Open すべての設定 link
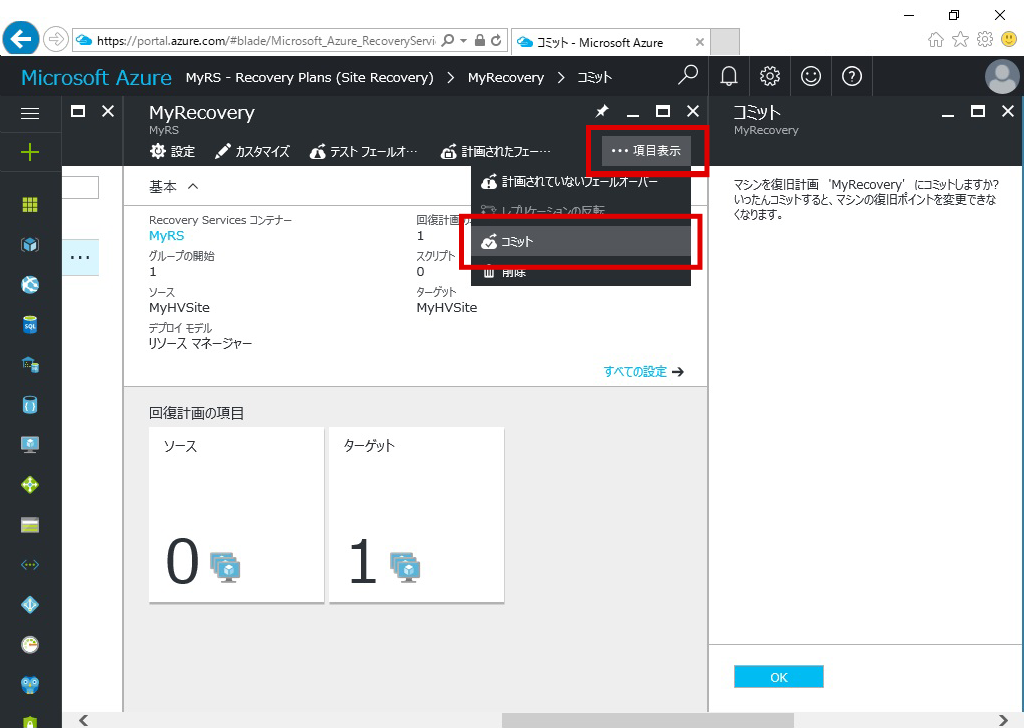 tap(643, 372)
